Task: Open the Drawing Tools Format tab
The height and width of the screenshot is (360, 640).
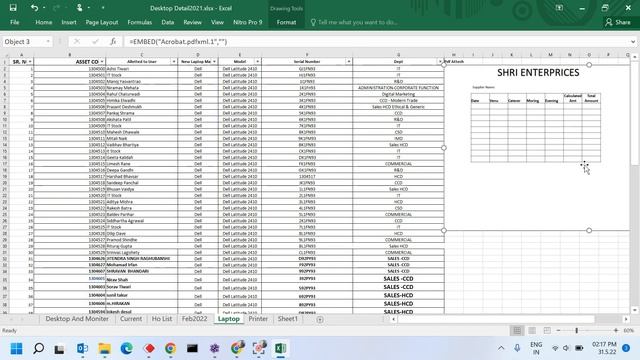Action: point(286,22)
